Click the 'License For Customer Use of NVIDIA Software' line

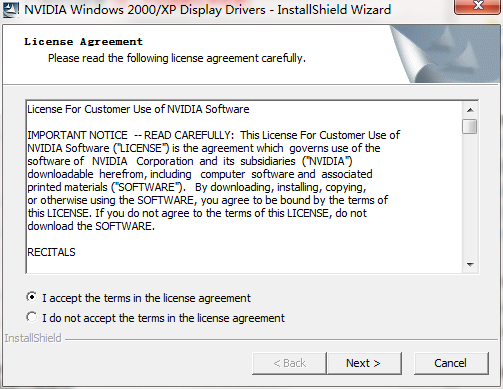coord(138,109)
